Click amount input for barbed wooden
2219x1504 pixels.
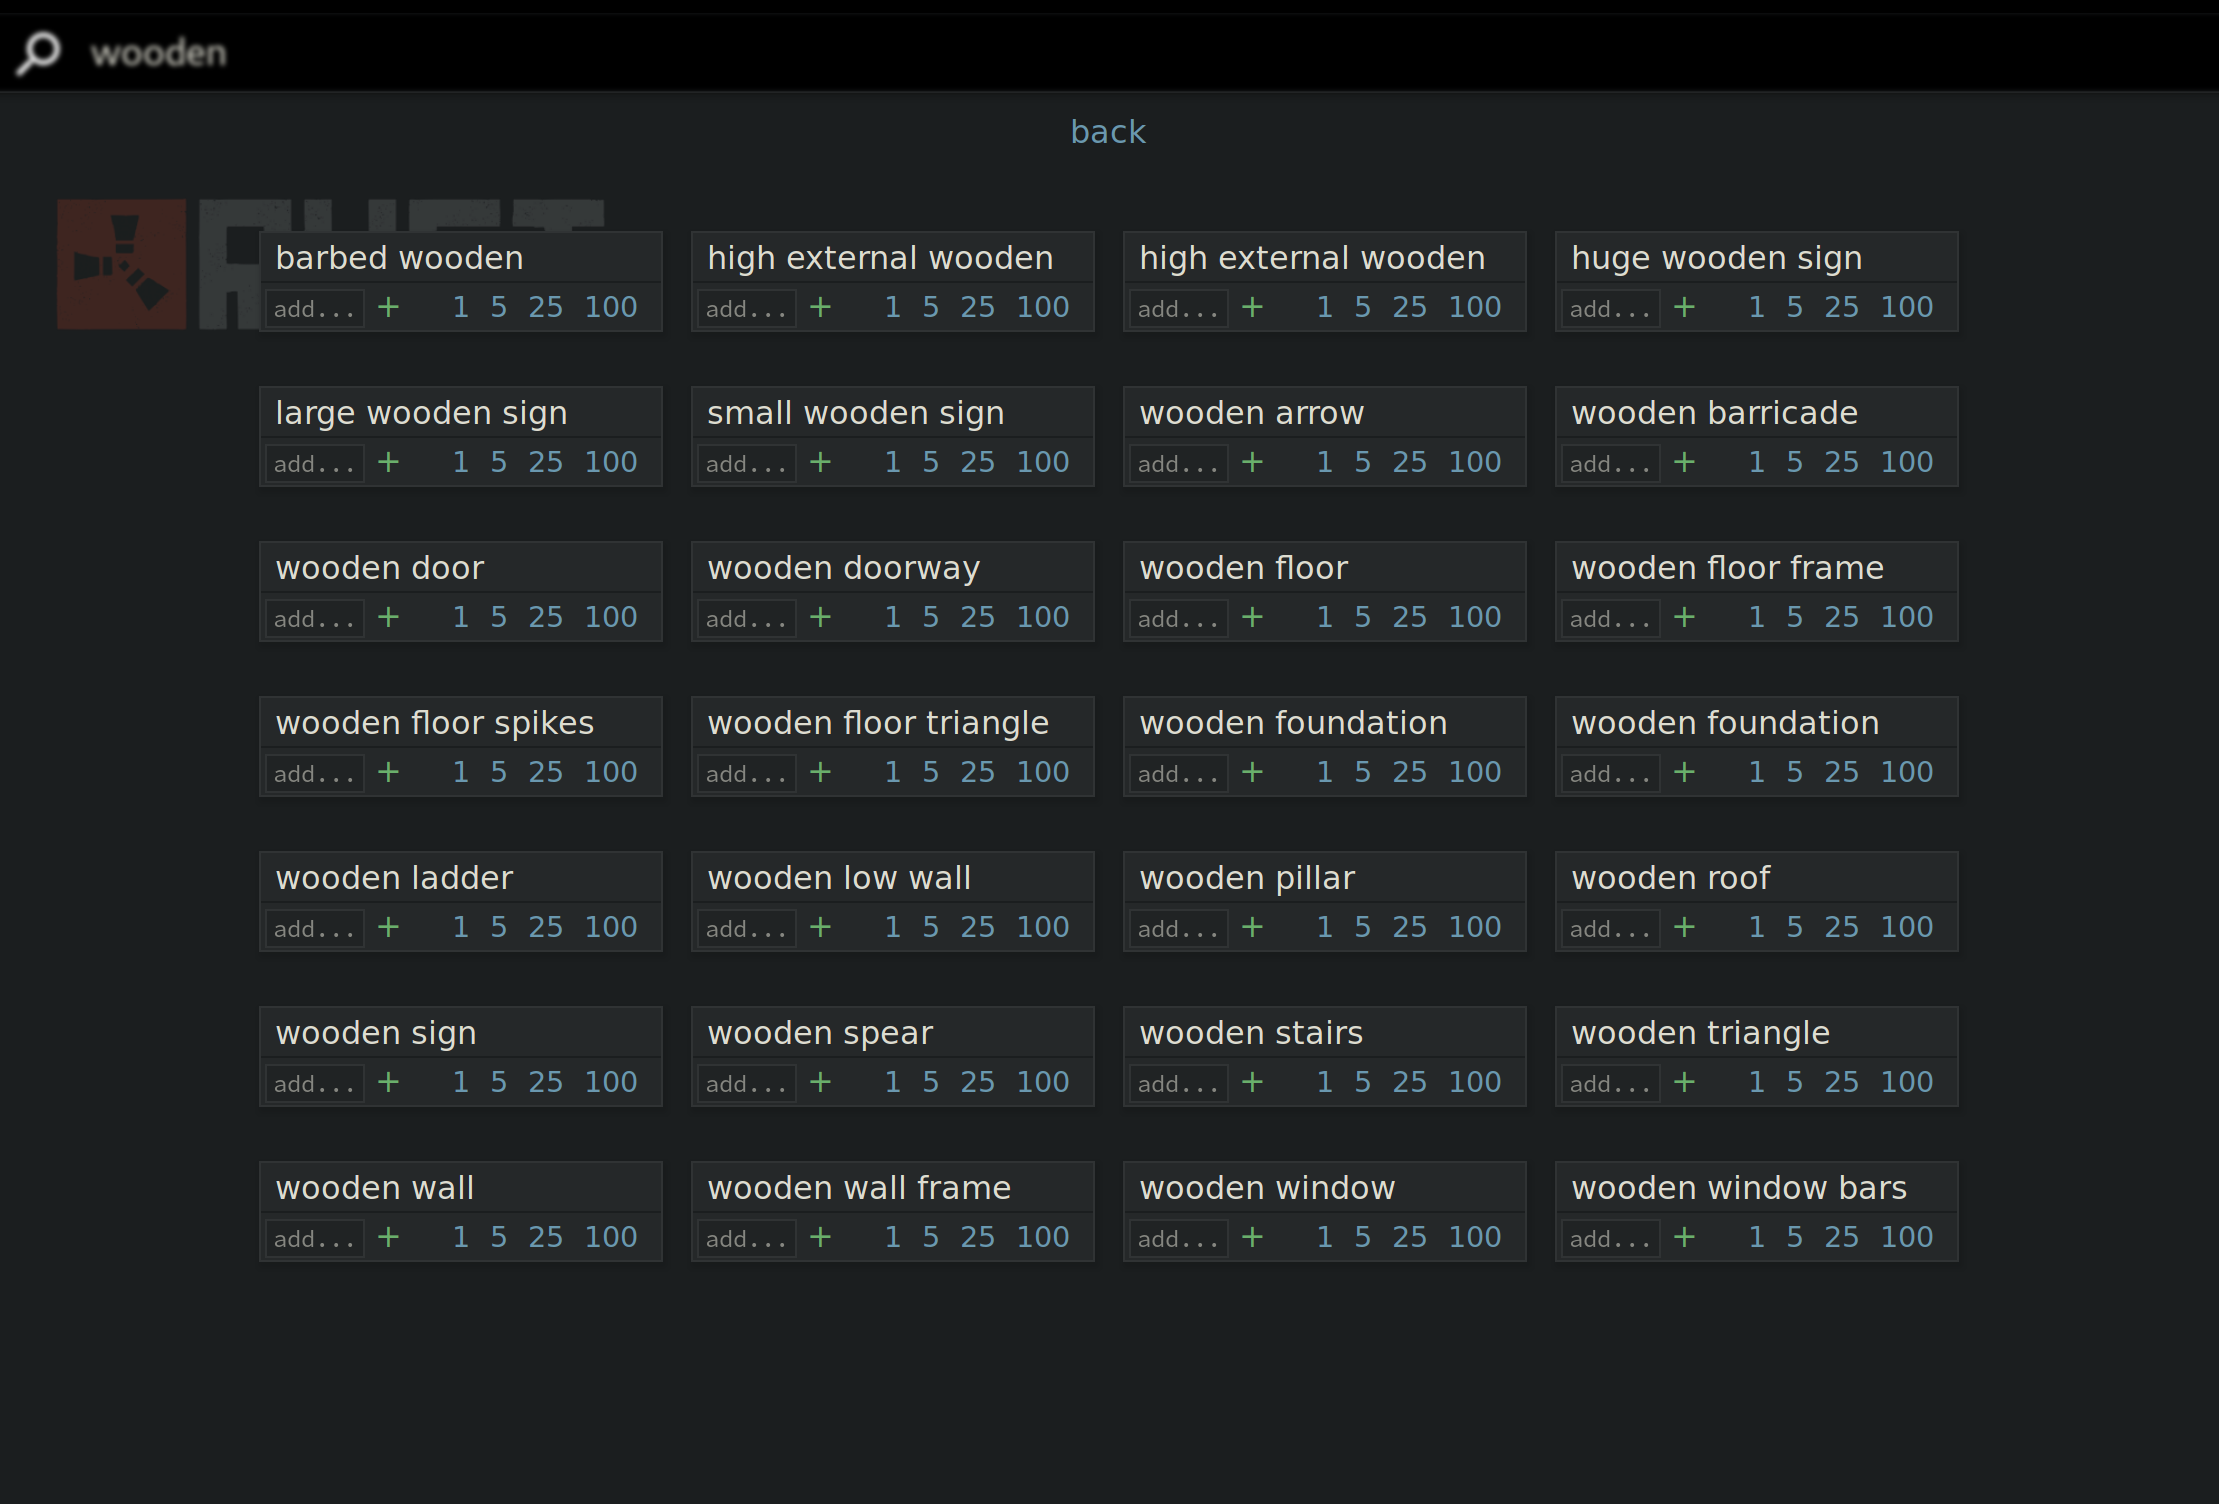[x=313, y=308]
